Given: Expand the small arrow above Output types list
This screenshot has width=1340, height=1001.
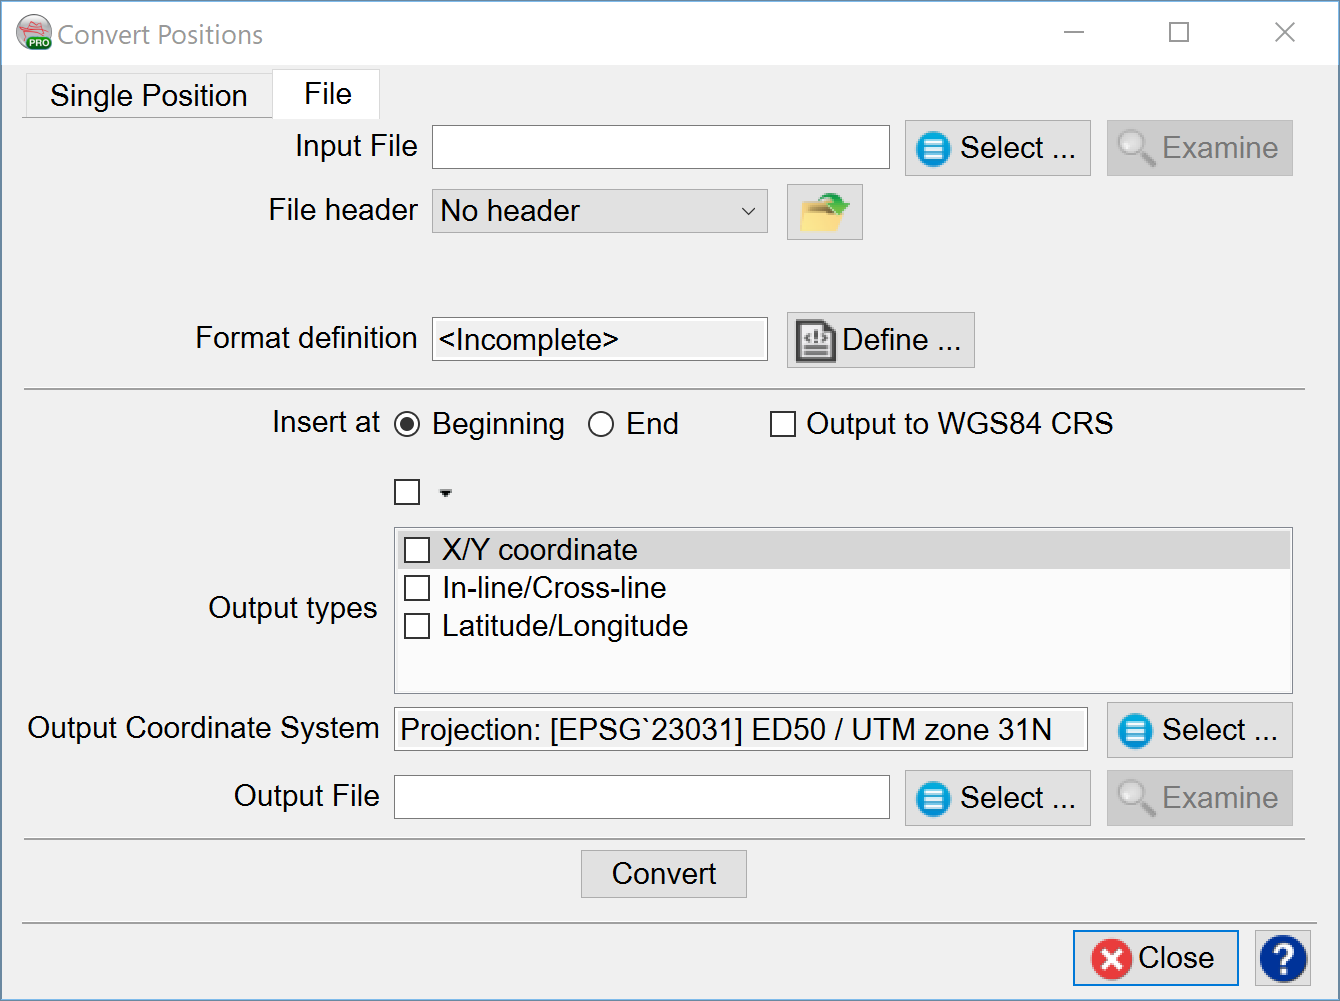Looking at the screenshot, I should point(446,493).
